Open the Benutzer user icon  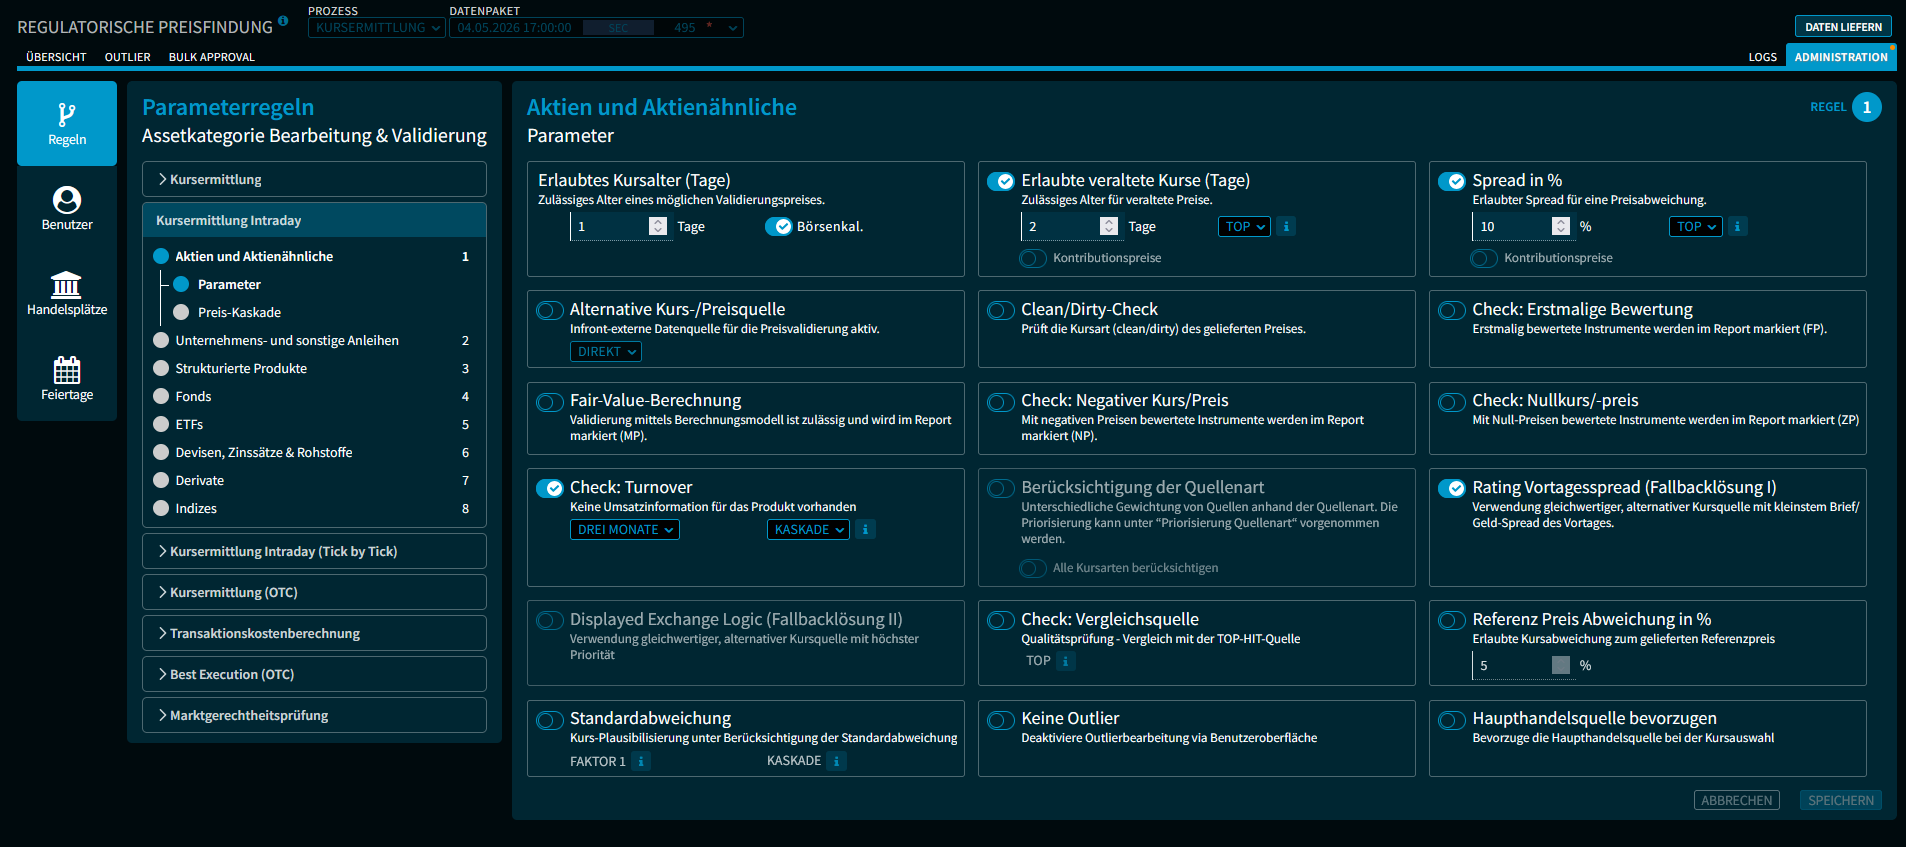(x=67, y=200)
